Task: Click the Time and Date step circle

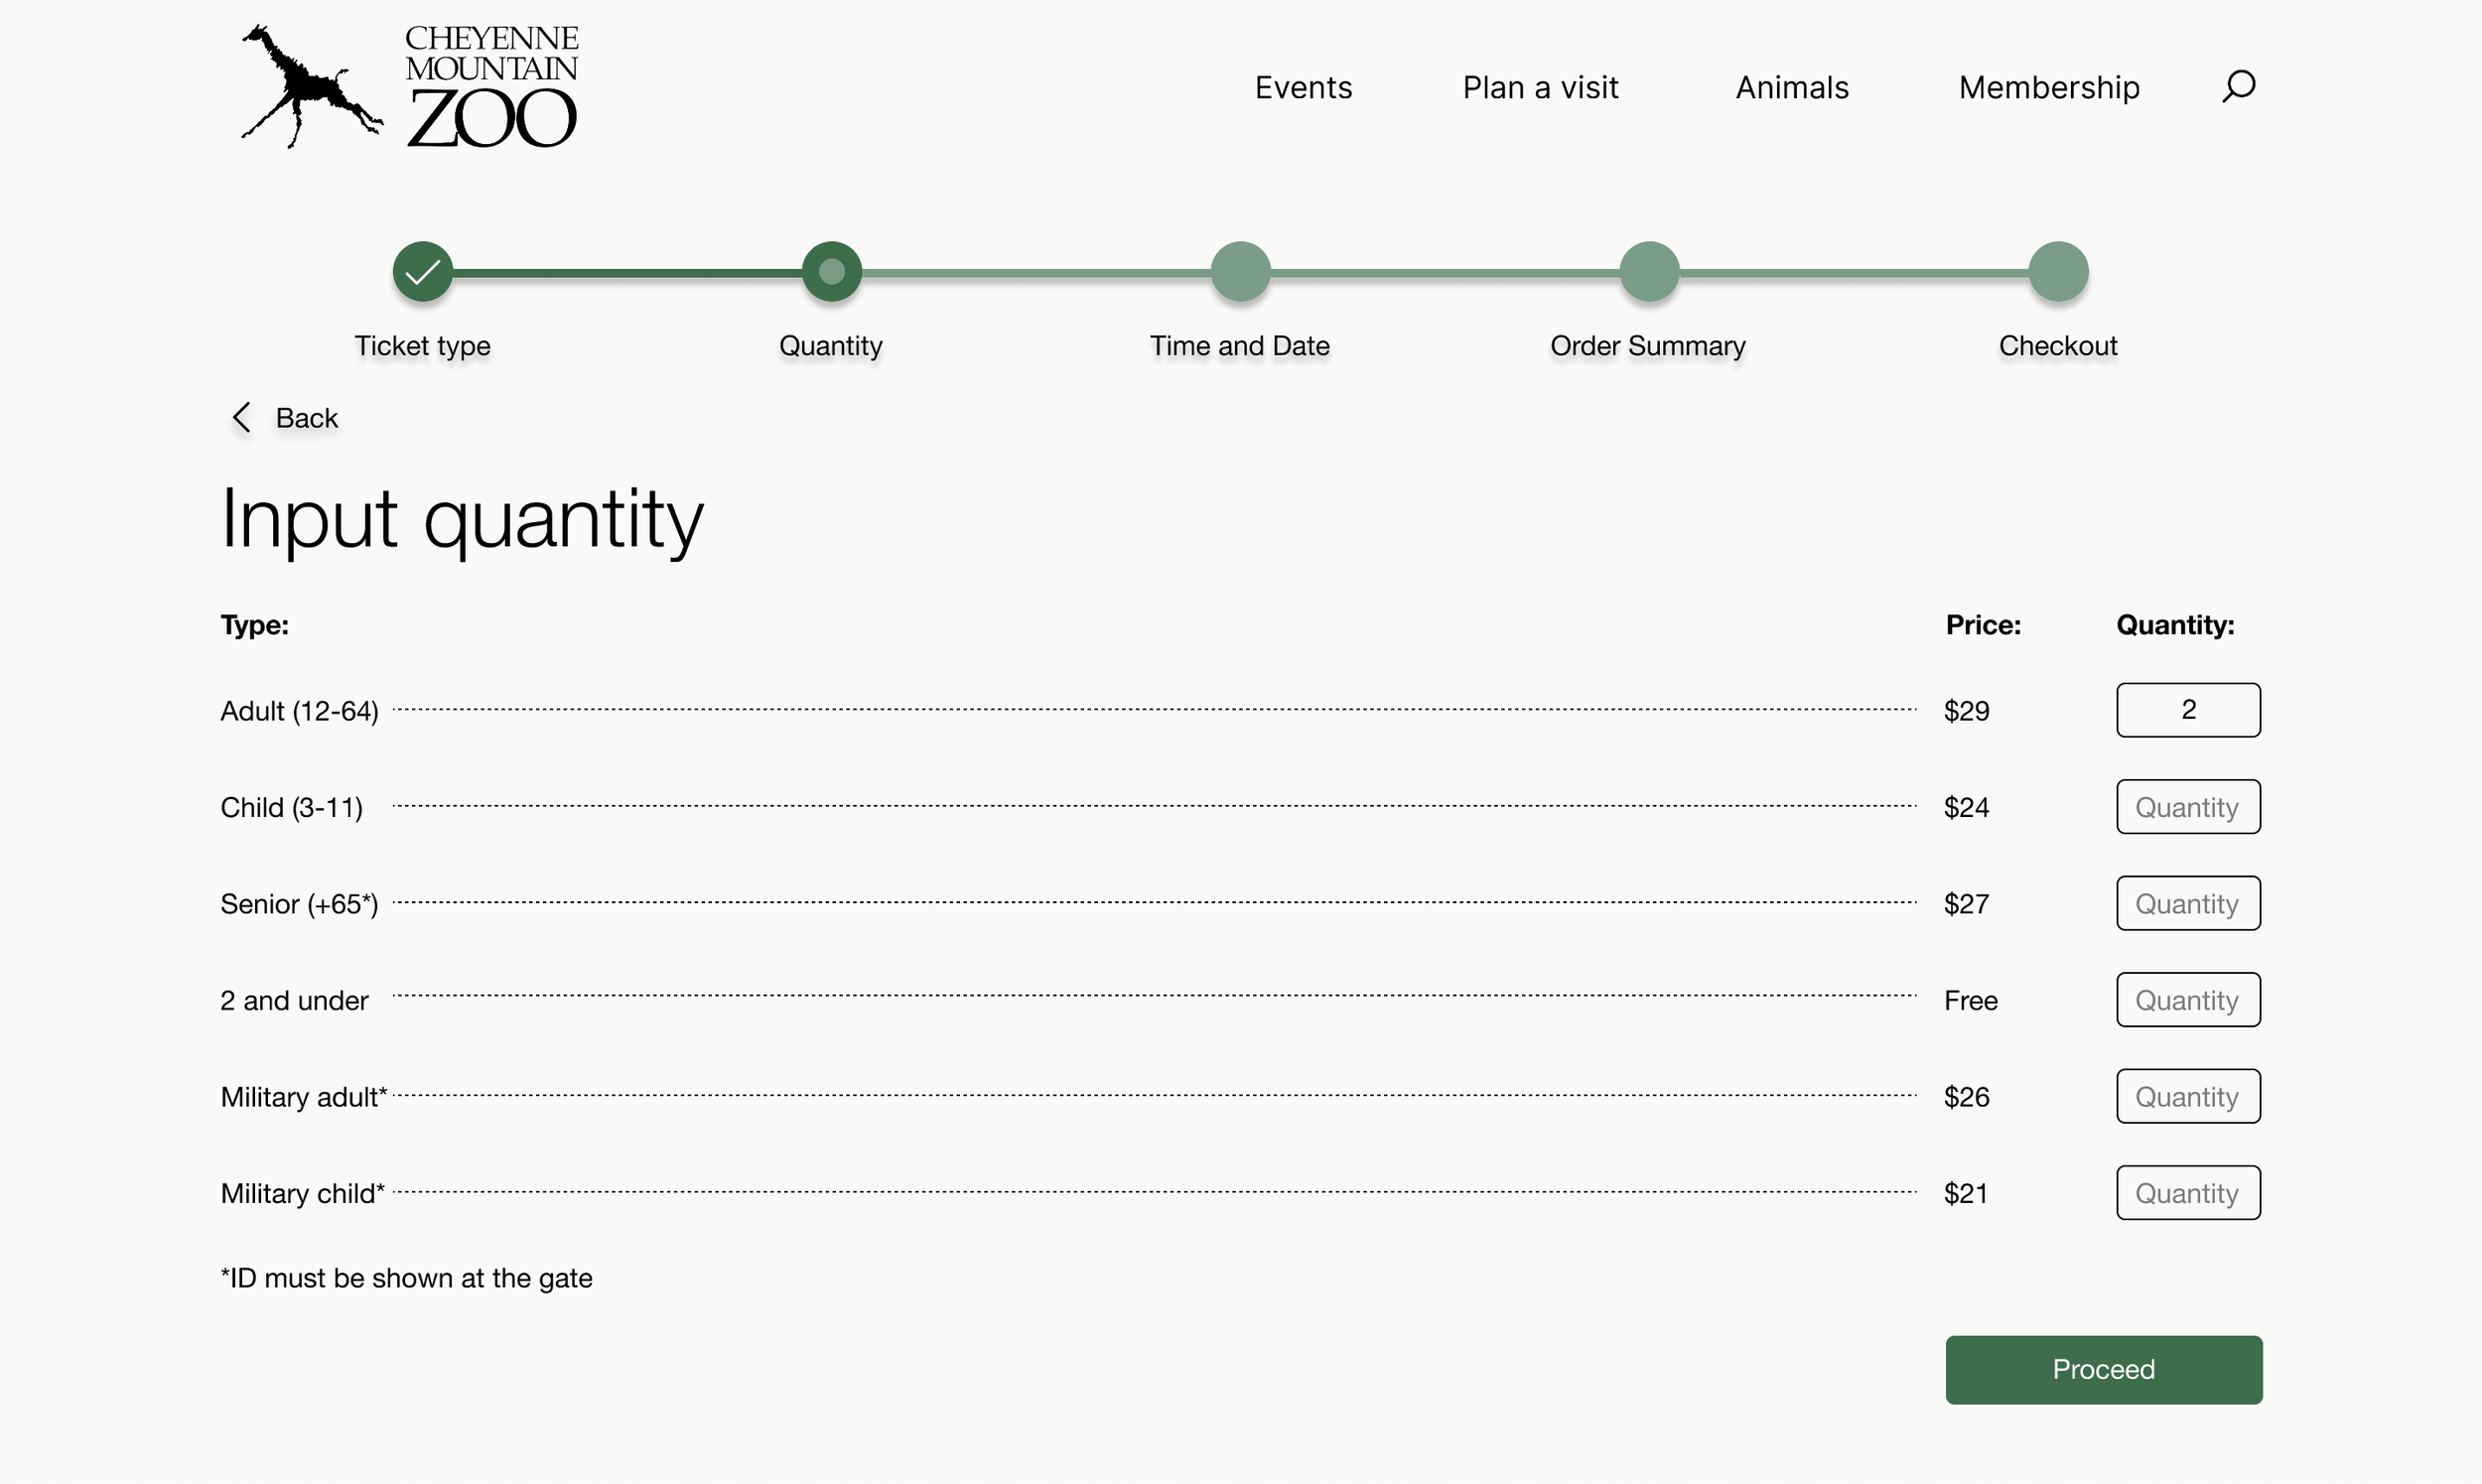Action: [x=1240, y=272]
